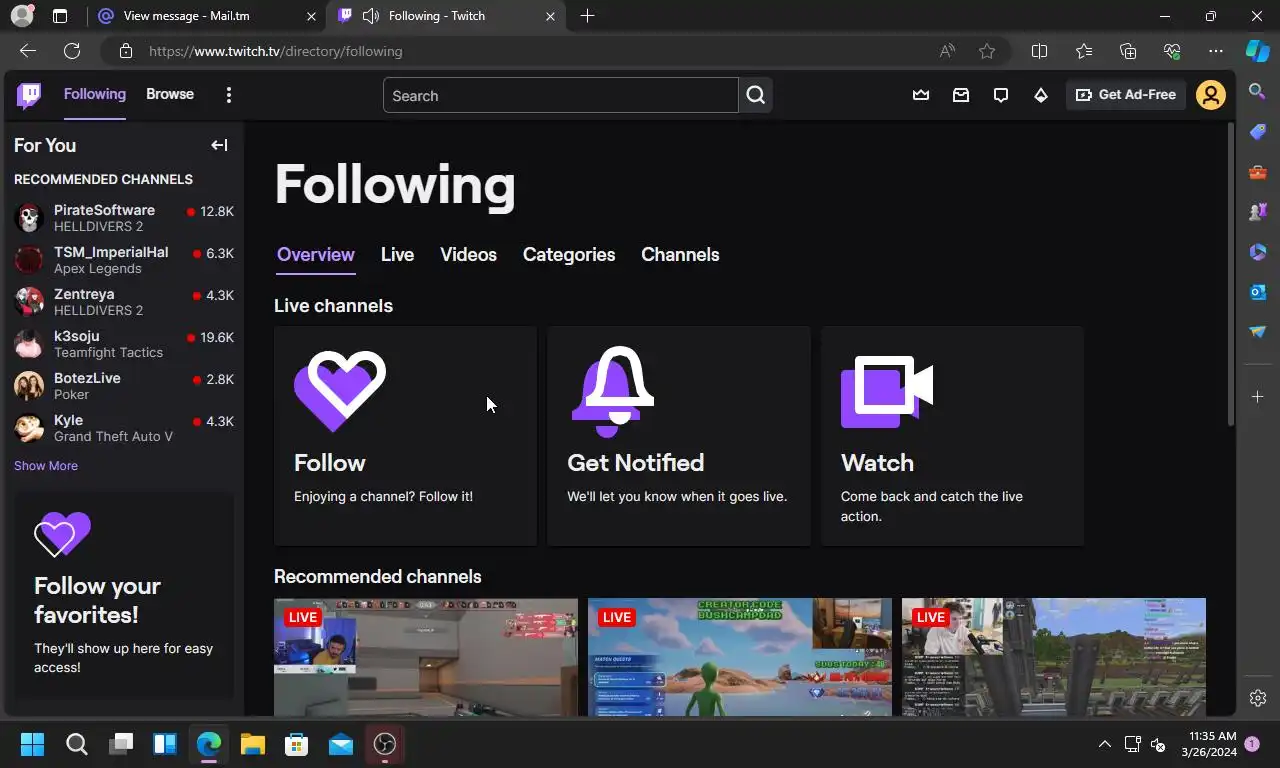
Task: Open Windows taskbar search
Action: (76, 744)
